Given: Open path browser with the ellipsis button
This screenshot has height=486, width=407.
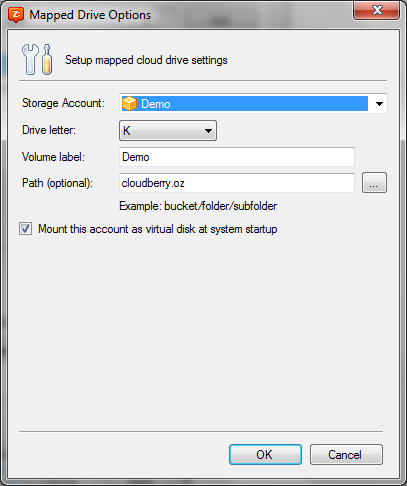Looking at the screenshot, I should click(374, 183).
